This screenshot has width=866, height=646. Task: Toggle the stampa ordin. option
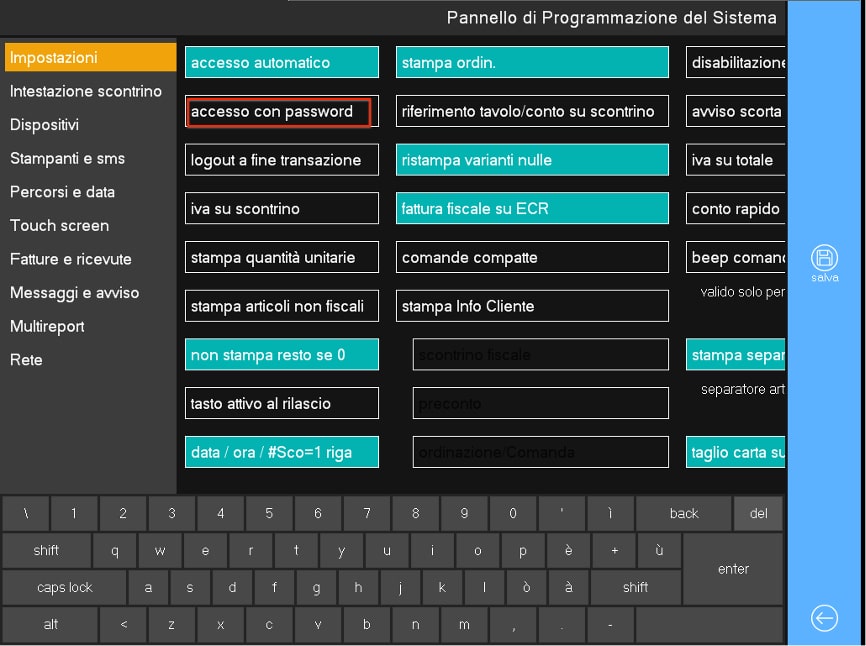pos(532,63)
